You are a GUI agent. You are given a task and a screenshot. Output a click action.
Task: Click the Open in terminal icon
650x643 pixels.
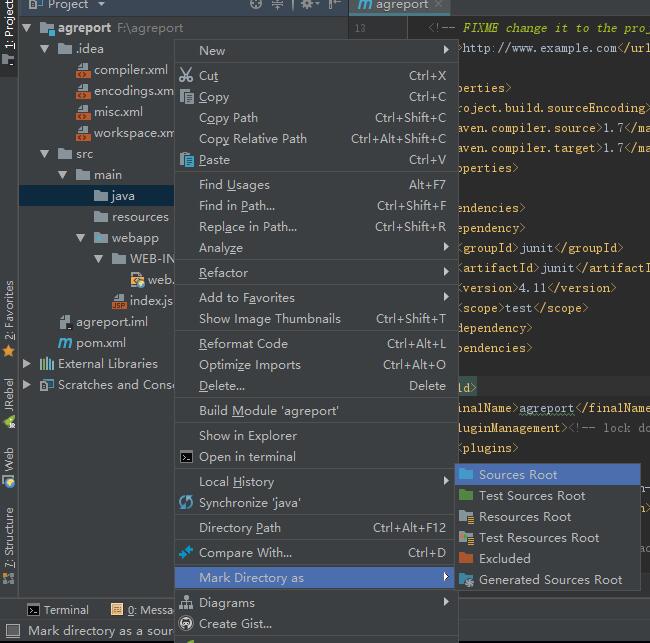click(x=186, y=456)
